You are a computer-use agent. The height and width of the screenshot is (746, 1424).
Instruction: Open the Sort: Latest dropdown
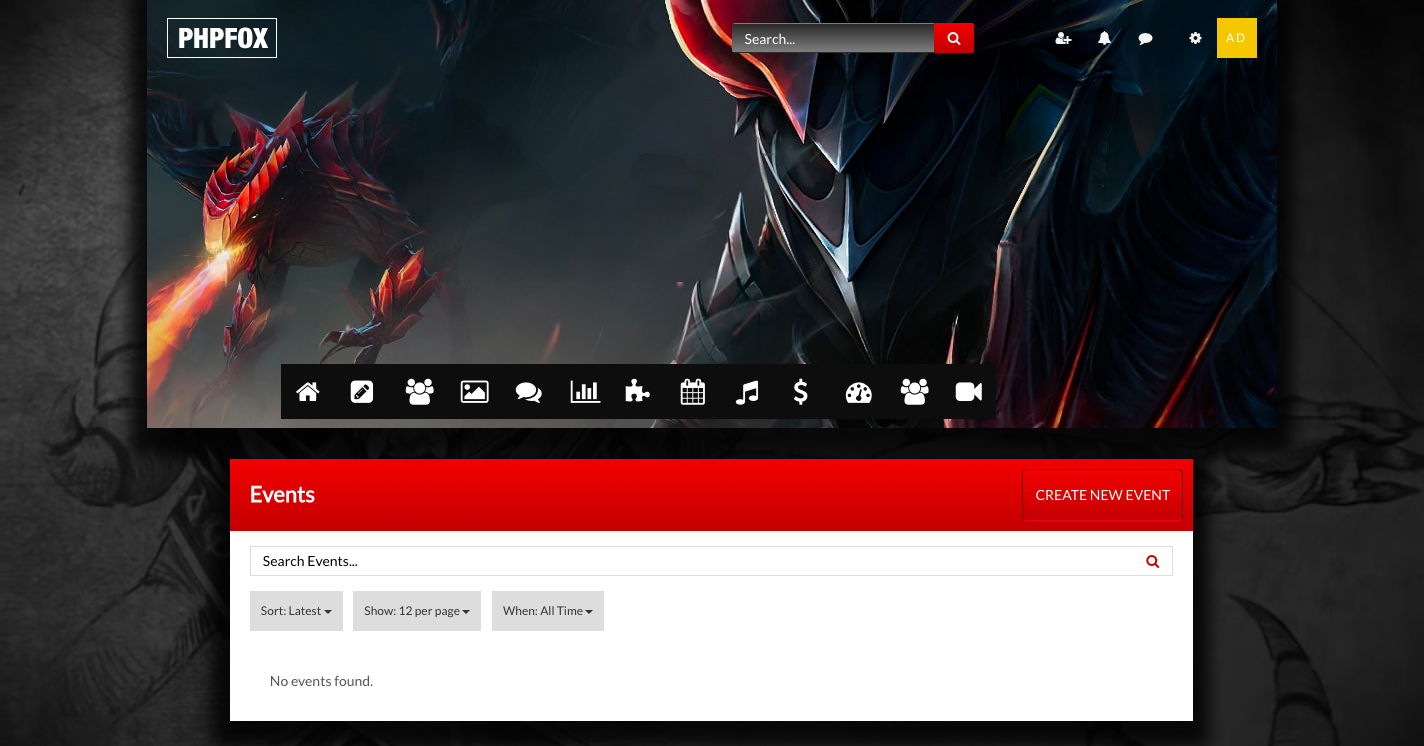pos(296,611)
